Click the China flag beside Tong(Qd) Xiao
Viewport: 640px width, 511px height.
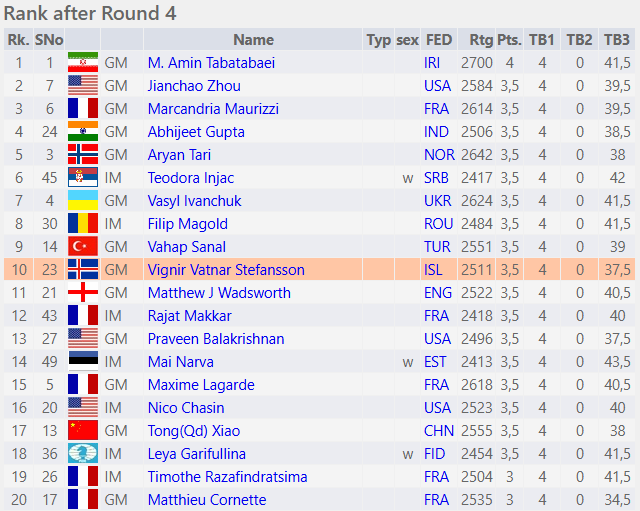(x=82, y=430)
